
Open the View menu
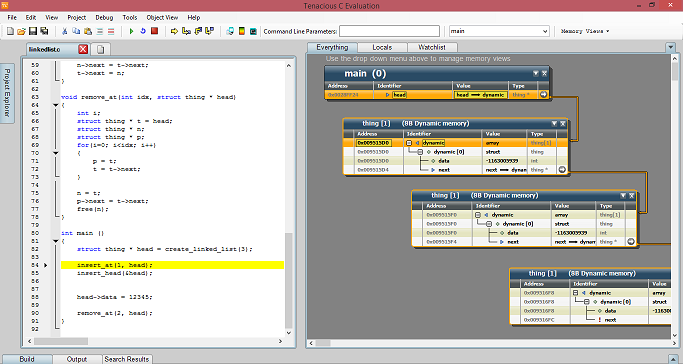point(51,17)
